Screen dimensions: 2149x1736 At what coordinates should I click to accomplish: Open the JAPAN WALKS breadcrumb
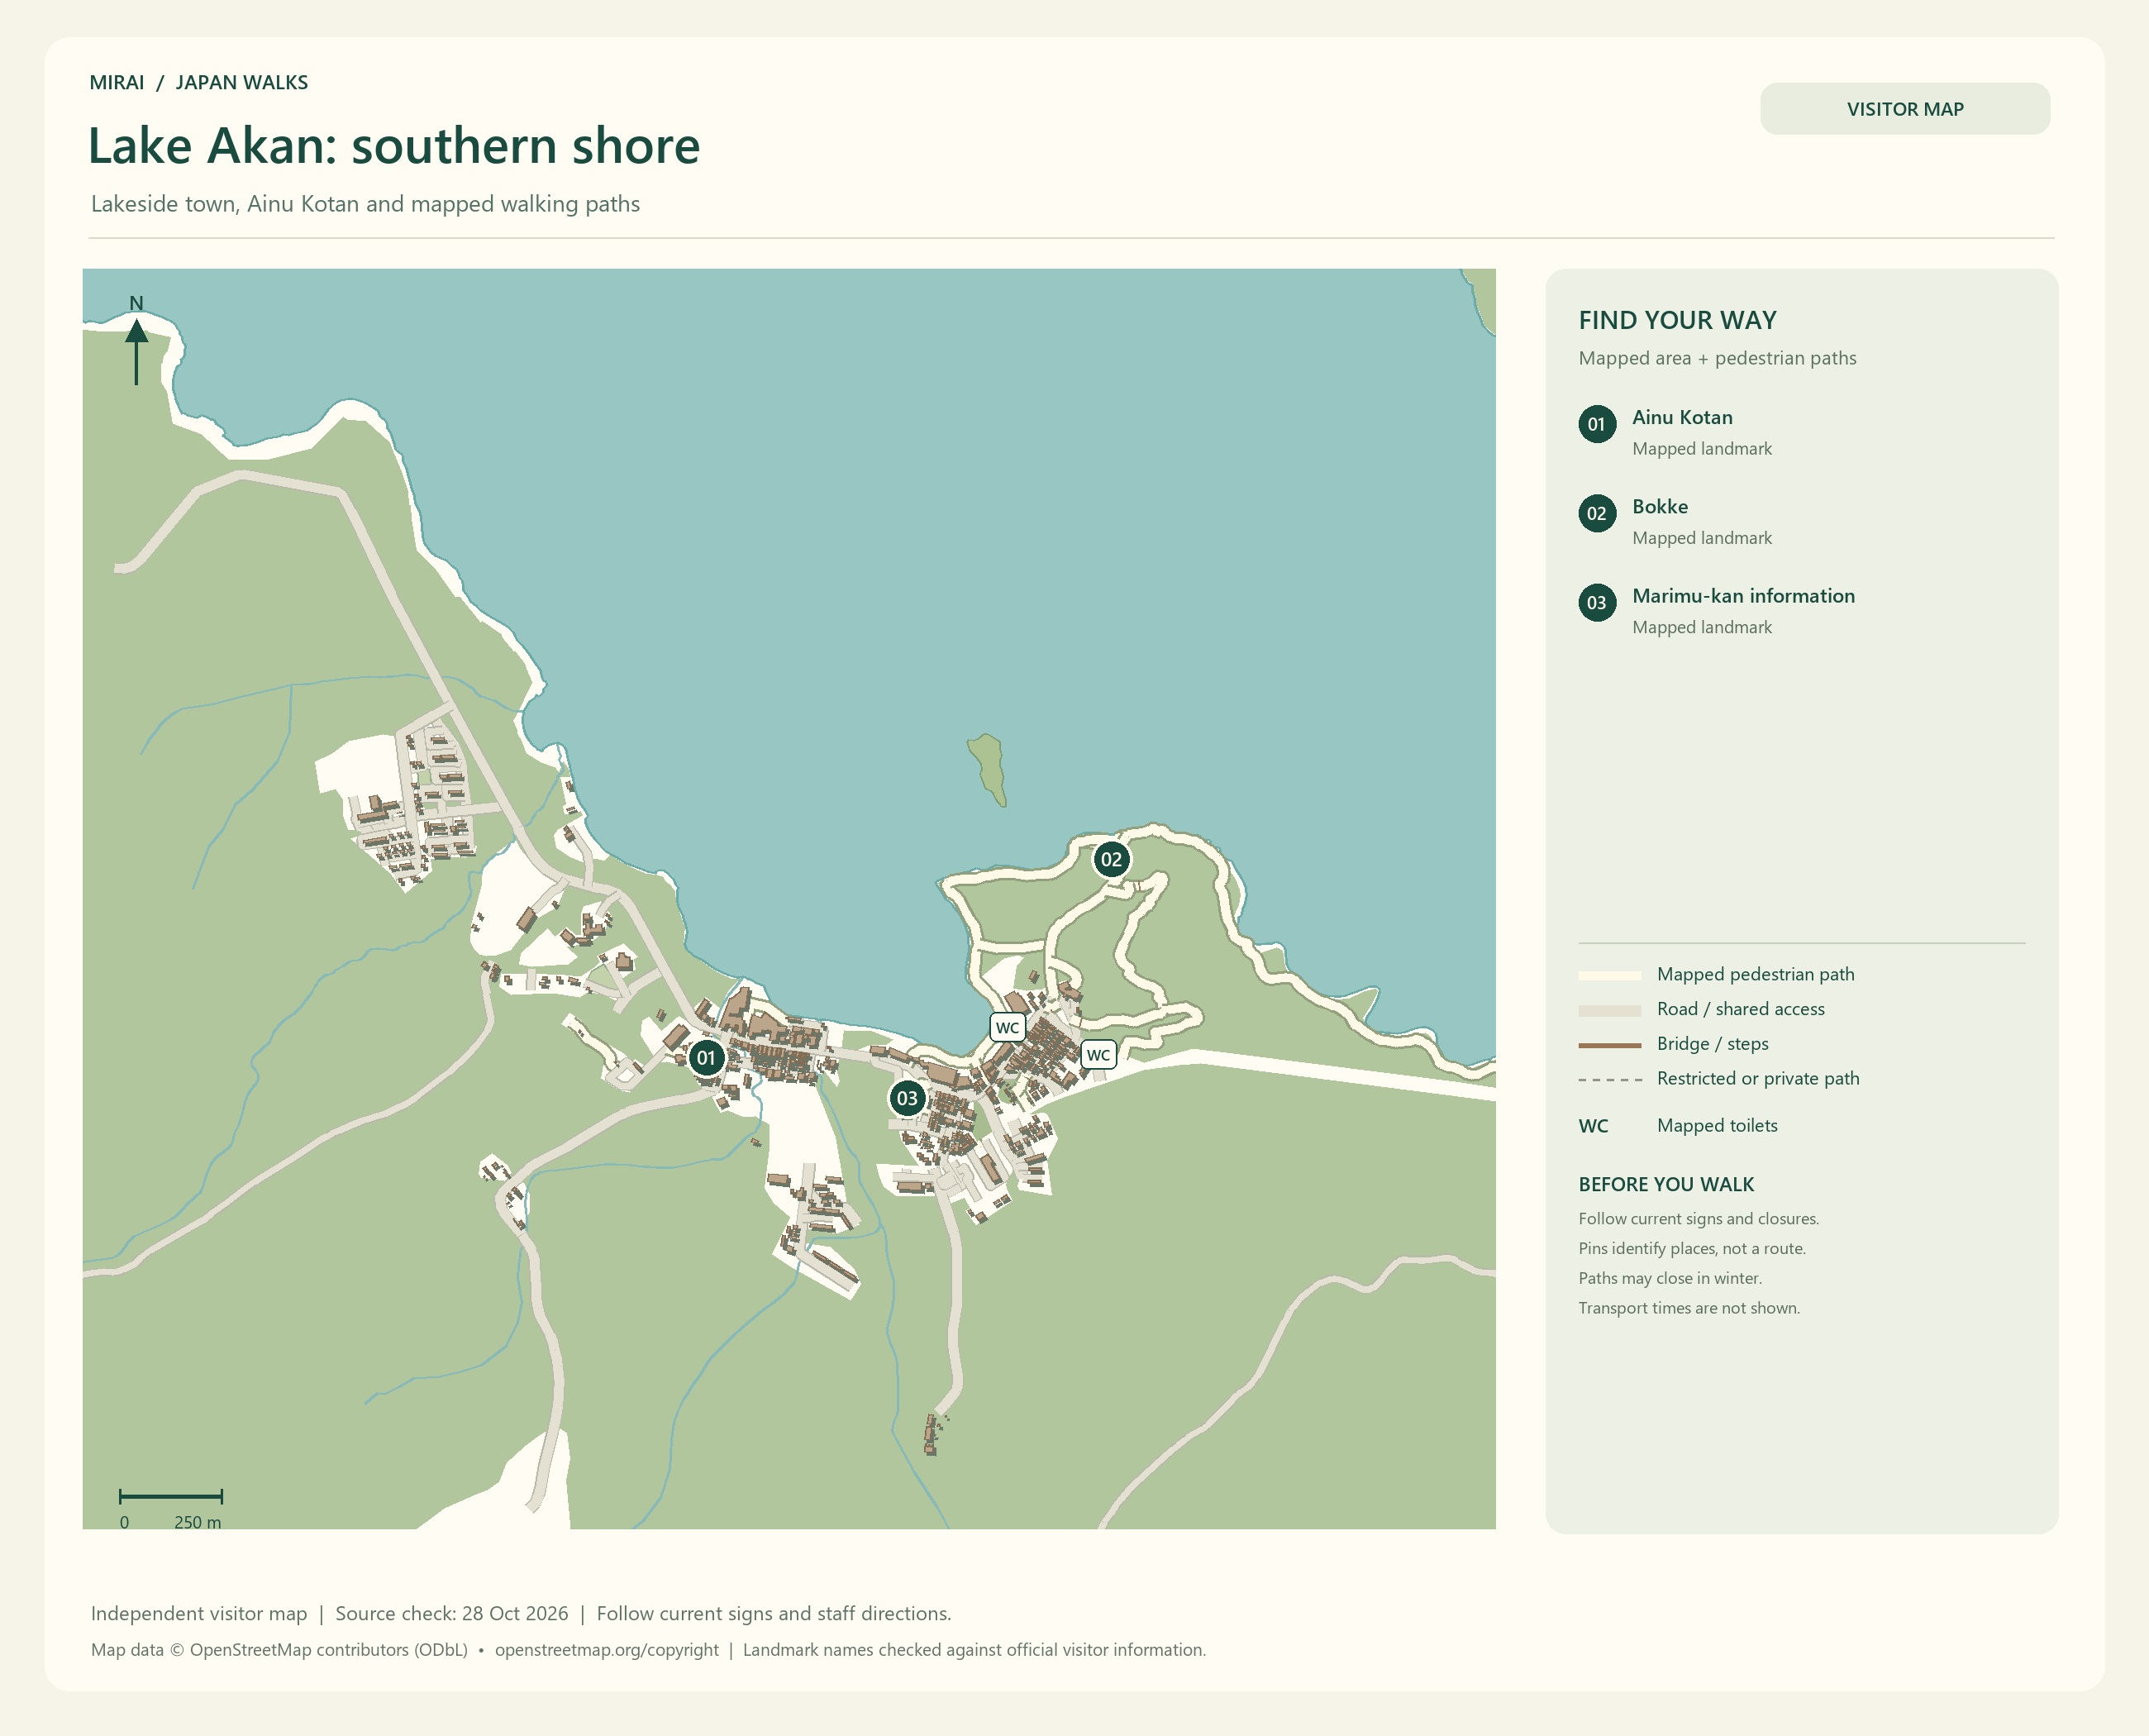[x=241, y=82]
